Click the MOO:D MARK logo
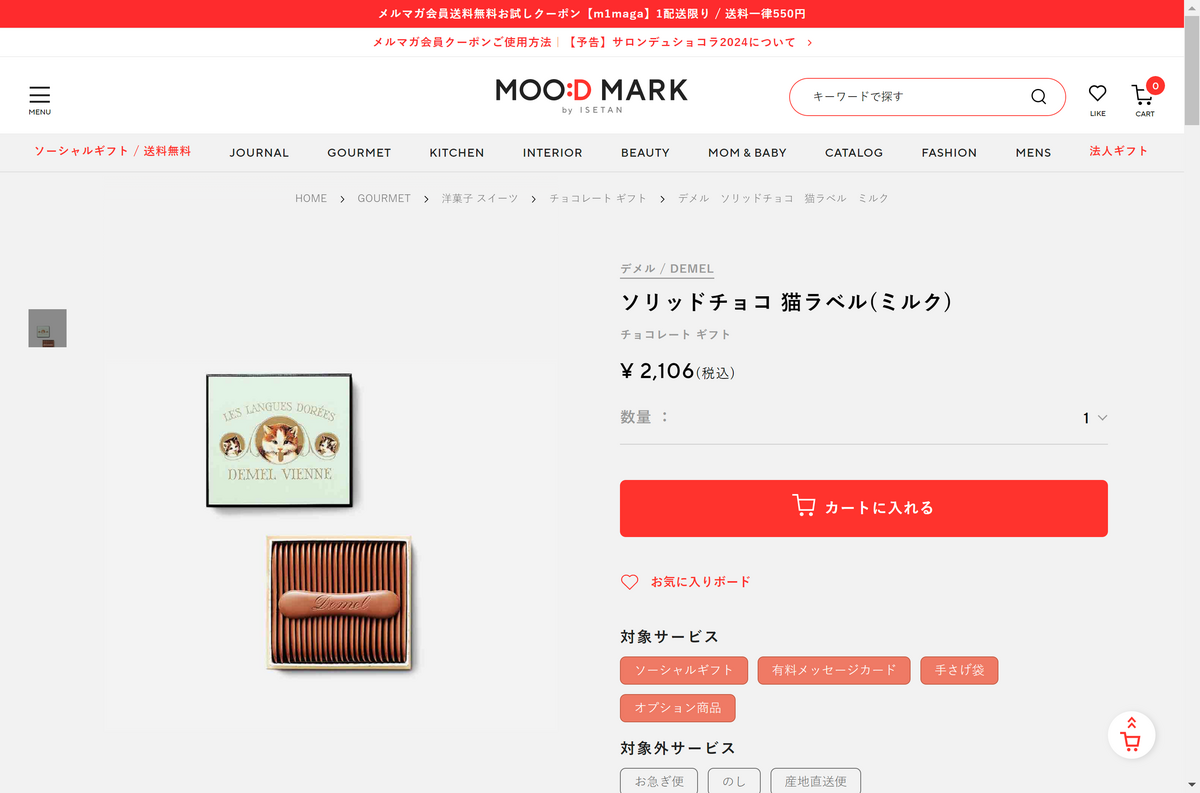Image resolution: width=1200 pixels, height=793 pixels. (592, 95)
